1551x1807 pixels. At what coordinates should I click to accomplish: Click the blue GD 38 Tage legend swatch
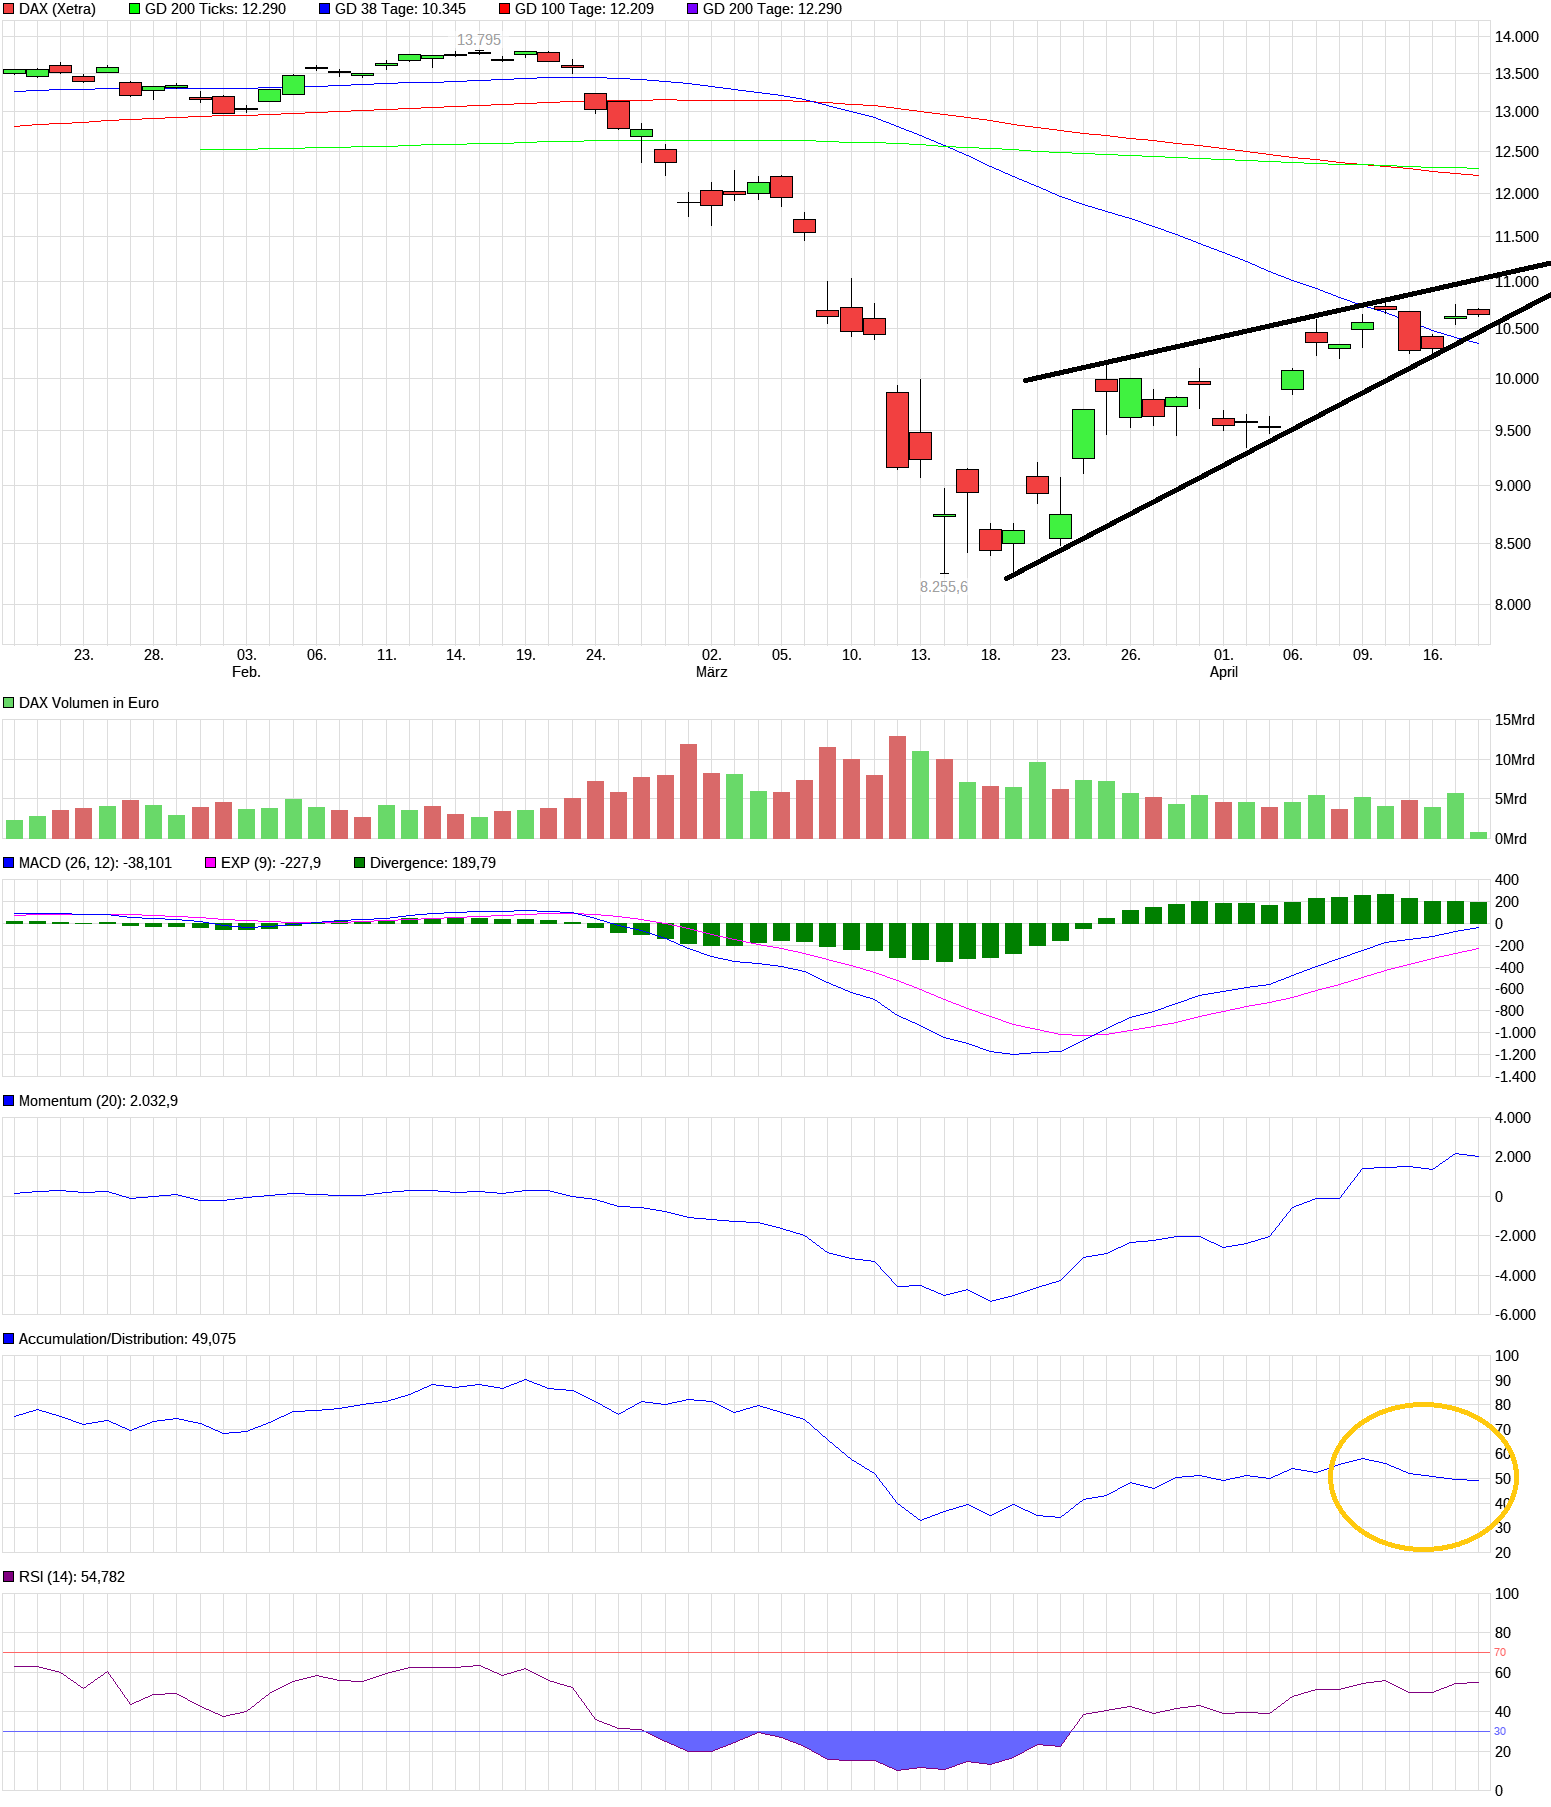coord(324,9)
